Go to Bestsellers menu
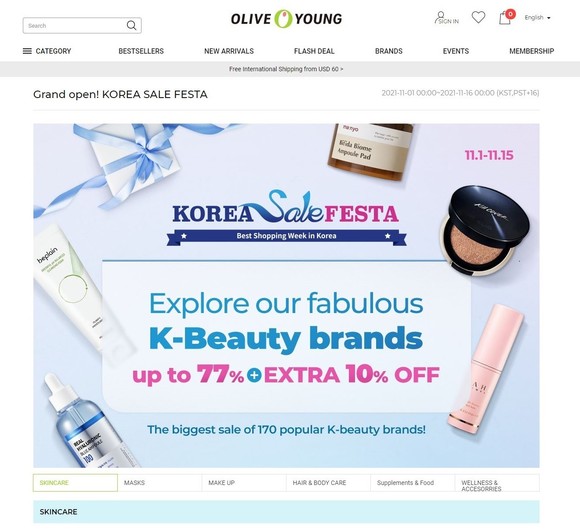This screenshot has height=532, width=580. point(141,51)
